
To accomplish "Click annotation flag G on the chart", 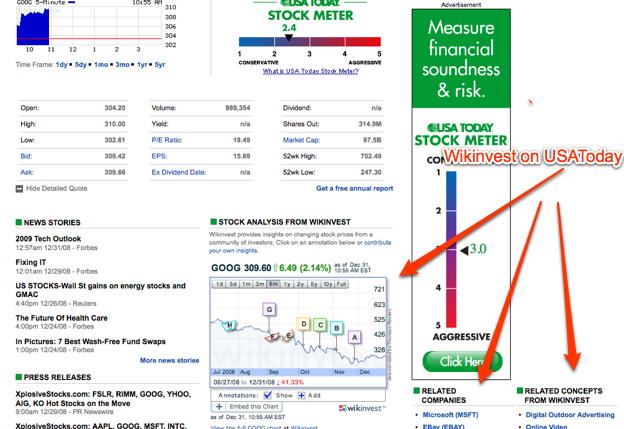I will [x=269, y=309].
